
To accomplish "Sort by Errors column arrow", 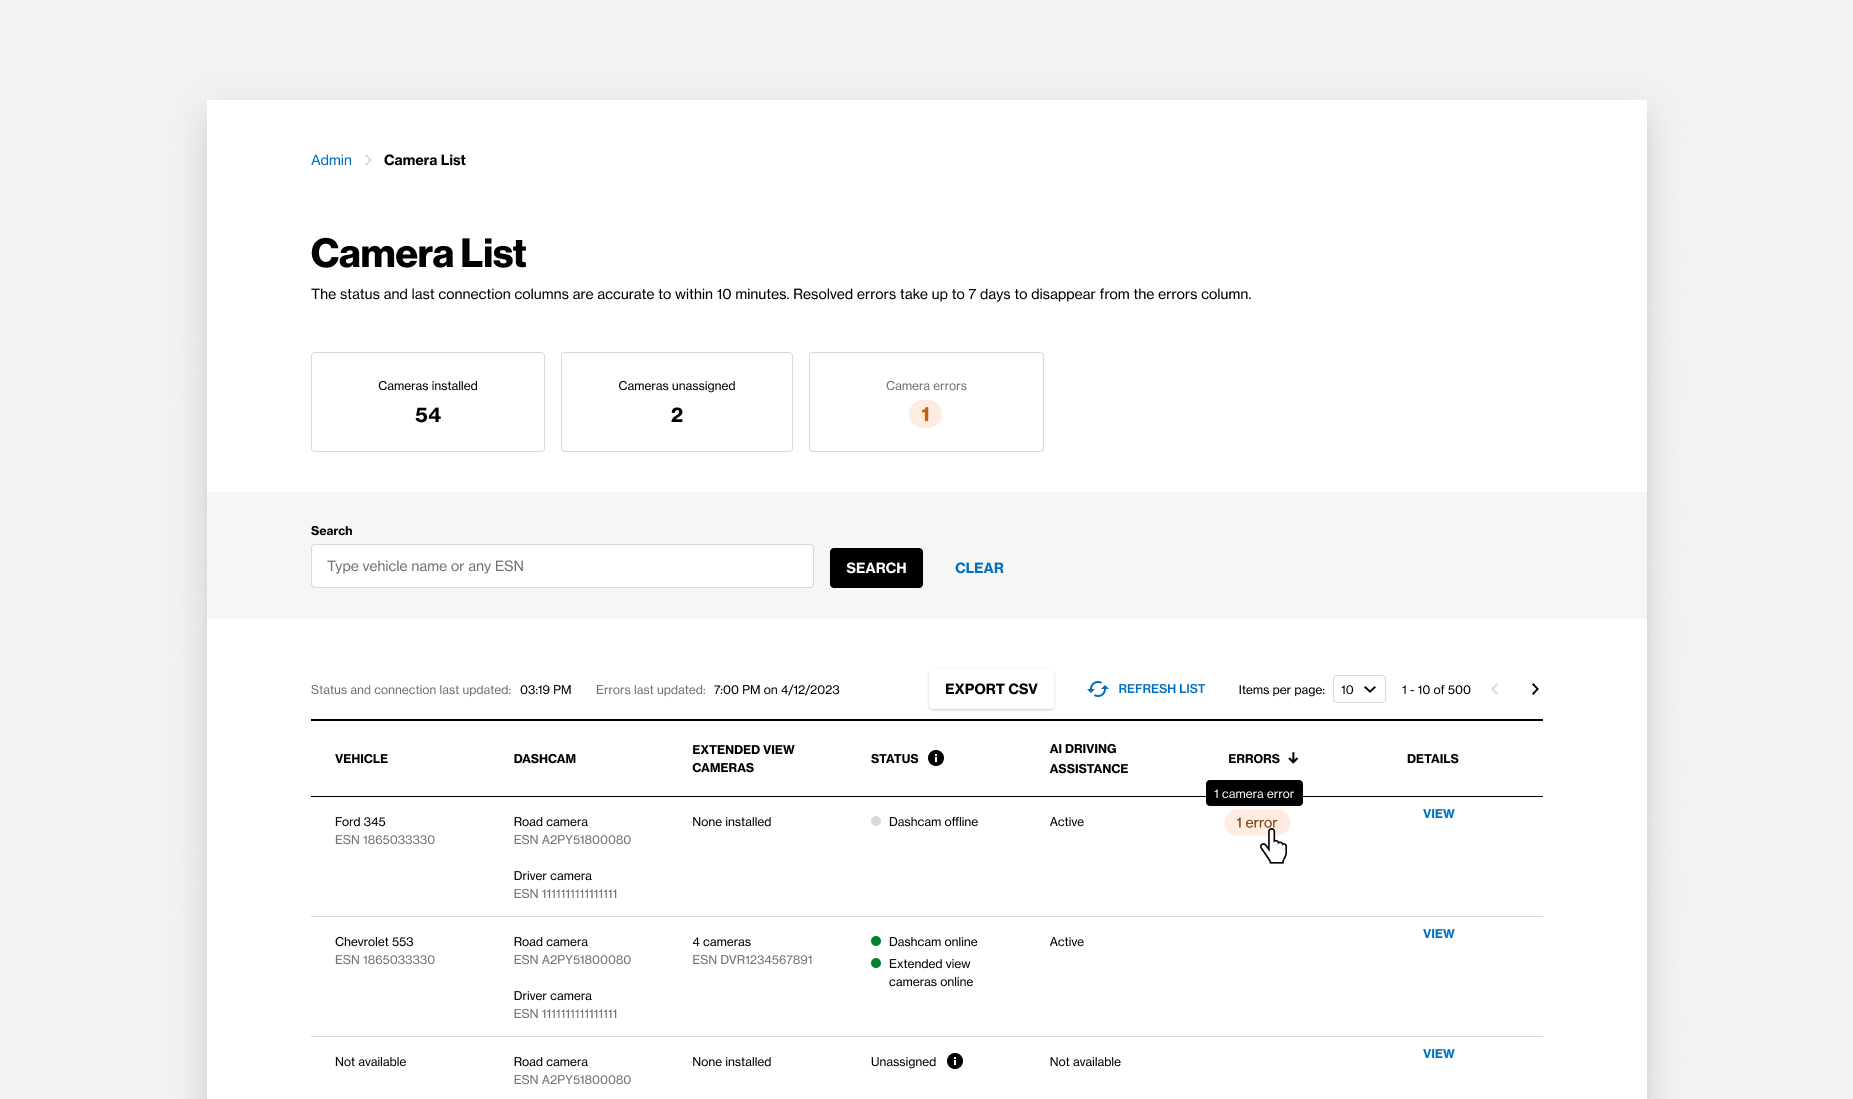I will click(1293, 758).
